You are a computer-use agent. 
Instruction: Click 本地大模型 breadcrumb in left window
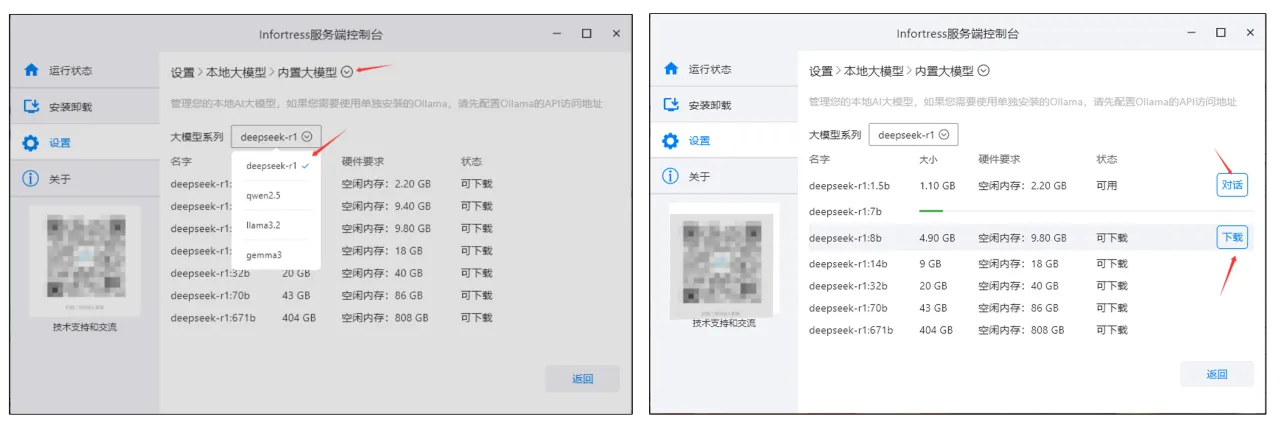click(235, 72)
